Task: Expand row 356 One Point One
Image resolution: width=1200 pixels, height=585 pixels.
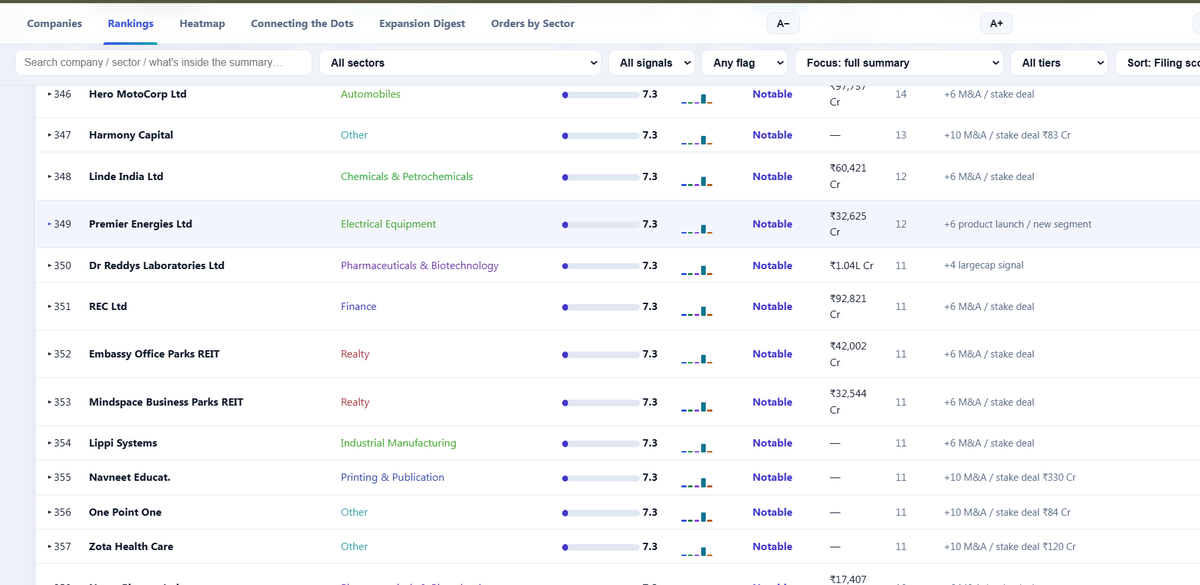Action: point(50,512)
